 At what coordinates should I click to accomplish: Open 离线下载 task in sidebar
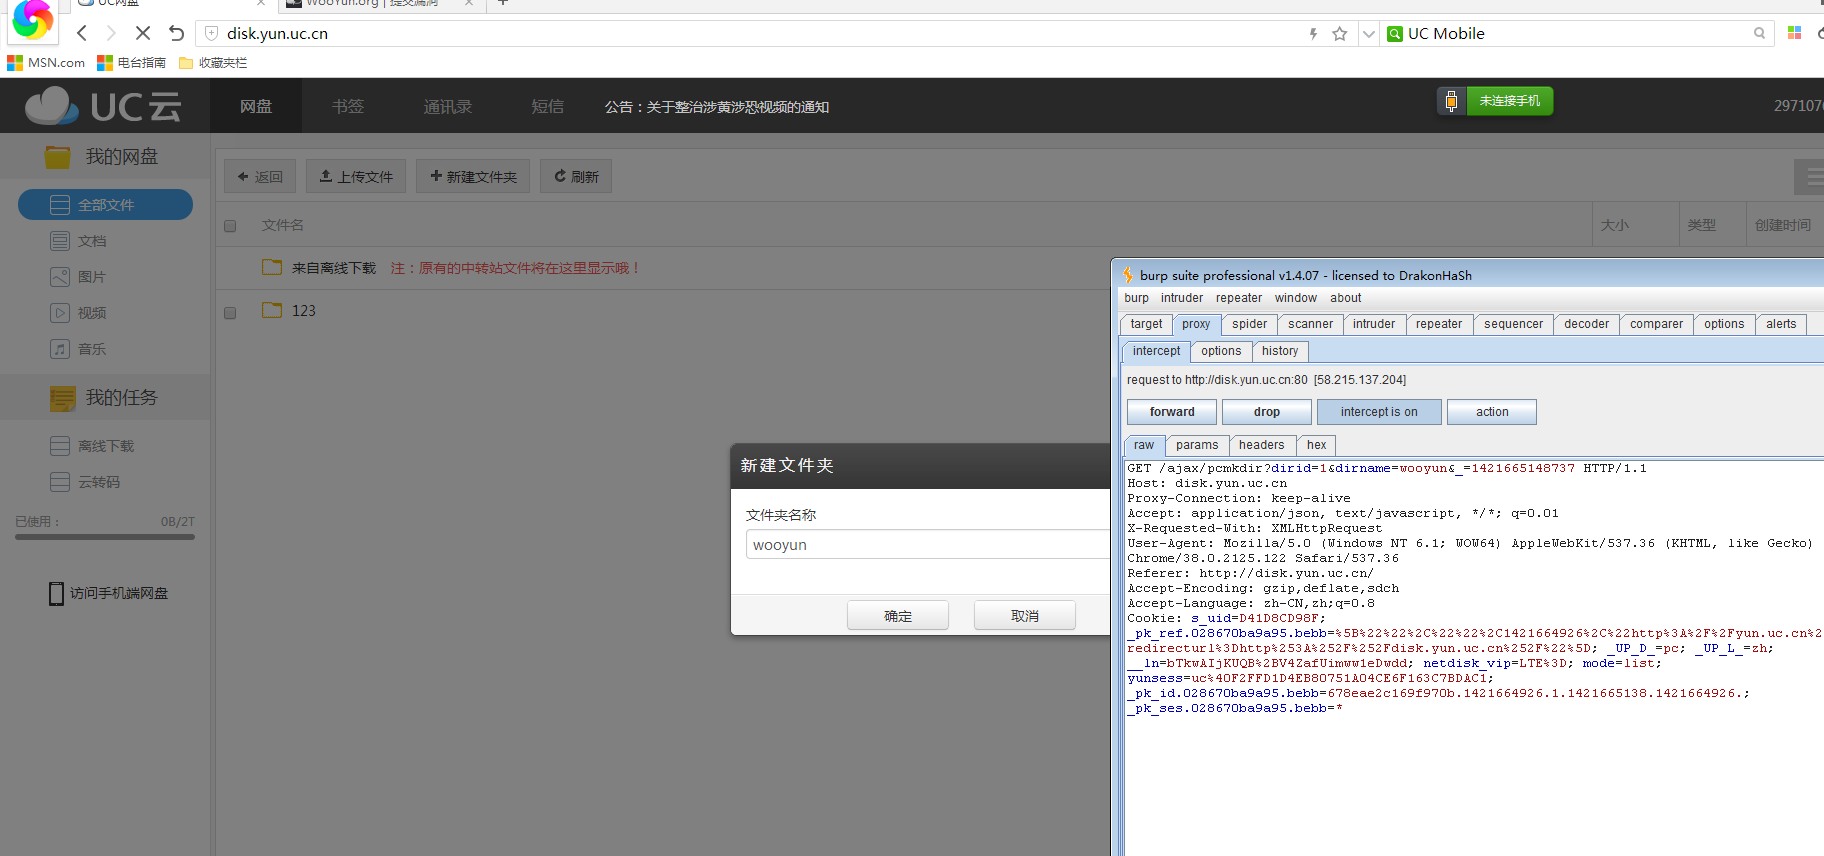(92, 446)
